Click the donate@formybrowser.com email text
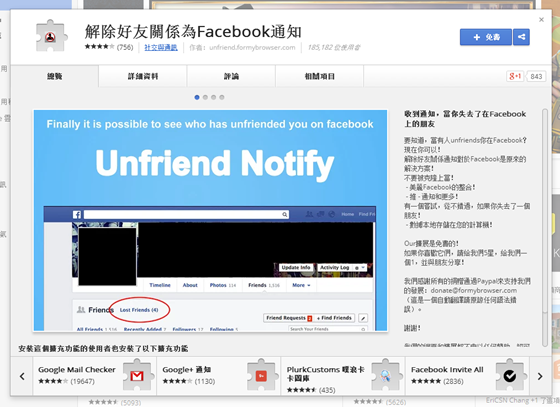The height and width of the screenshot is (407, 560). coord(474,291)
